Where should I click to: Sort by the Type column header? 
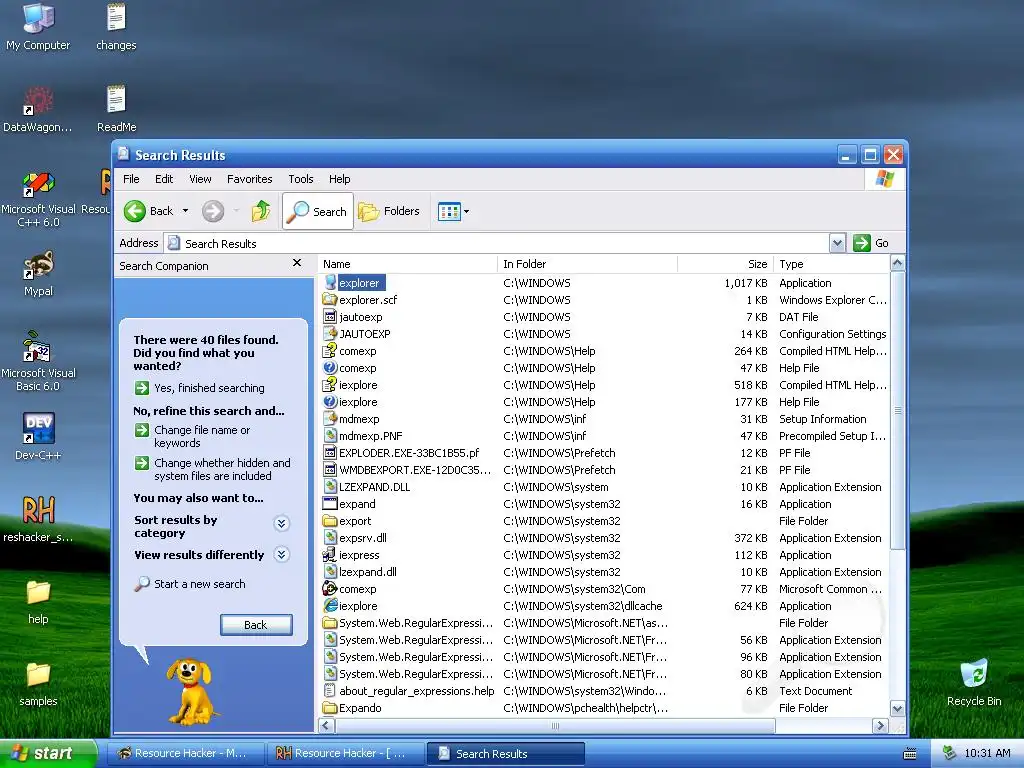tap(831, 264)
